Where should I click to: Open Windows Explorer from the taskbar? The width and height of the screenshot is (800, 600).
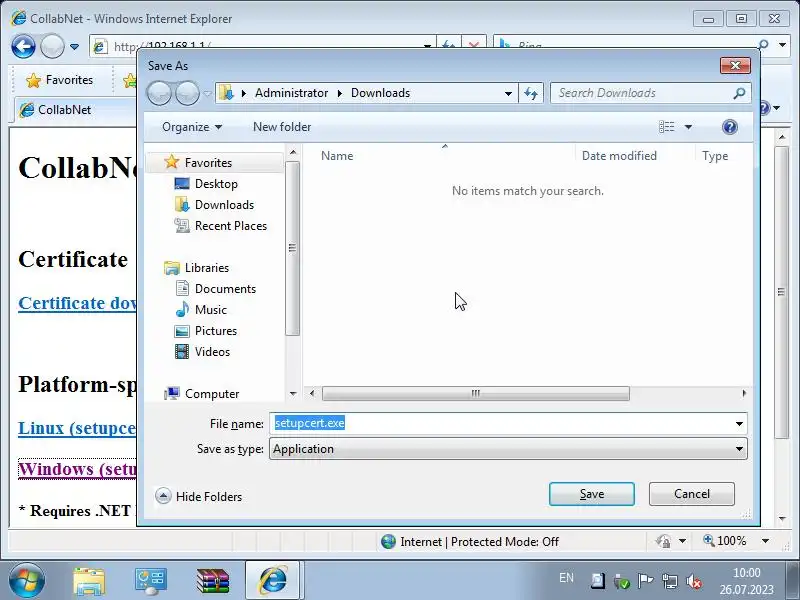click(x=89, y=581)
